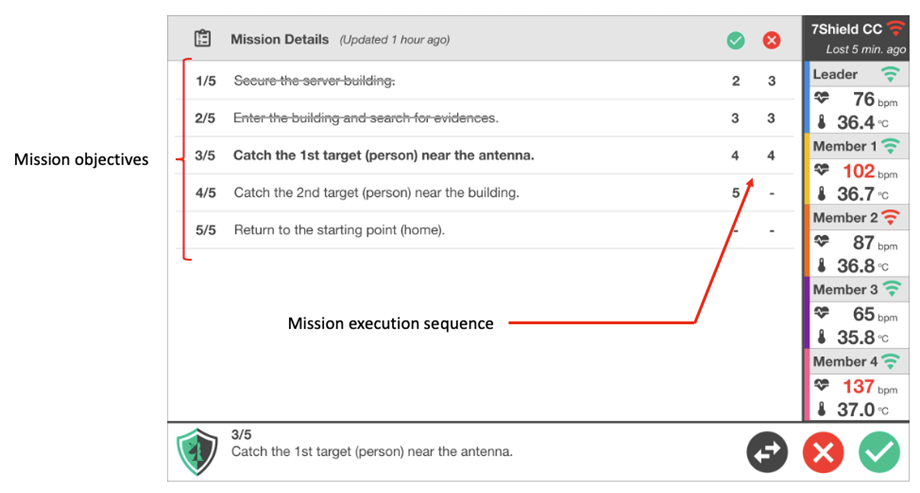Click Member 1 heart rate icon
This screenshot has width=920, height=493.
[821, 170]
